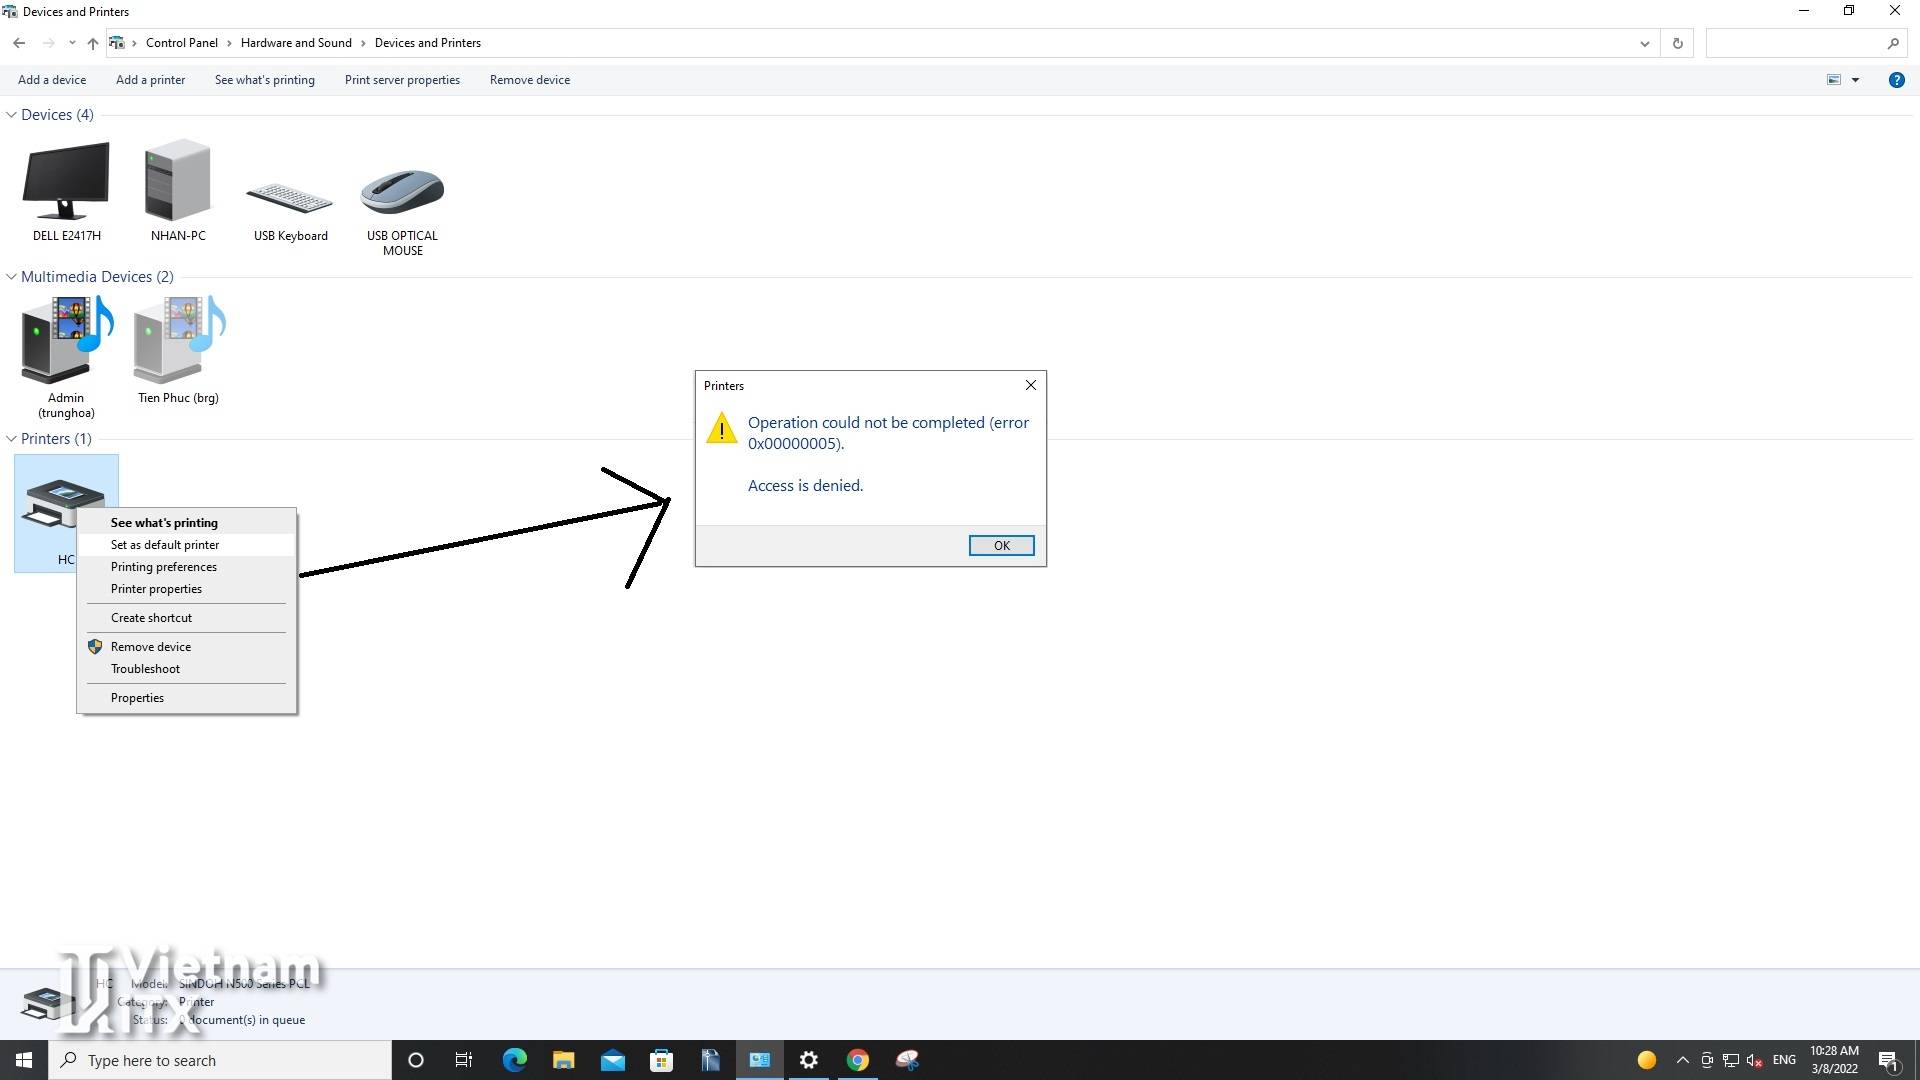Click the Control Panel search box
The height and width of the screenshot is (1080, 1920).
[1795, 43]
